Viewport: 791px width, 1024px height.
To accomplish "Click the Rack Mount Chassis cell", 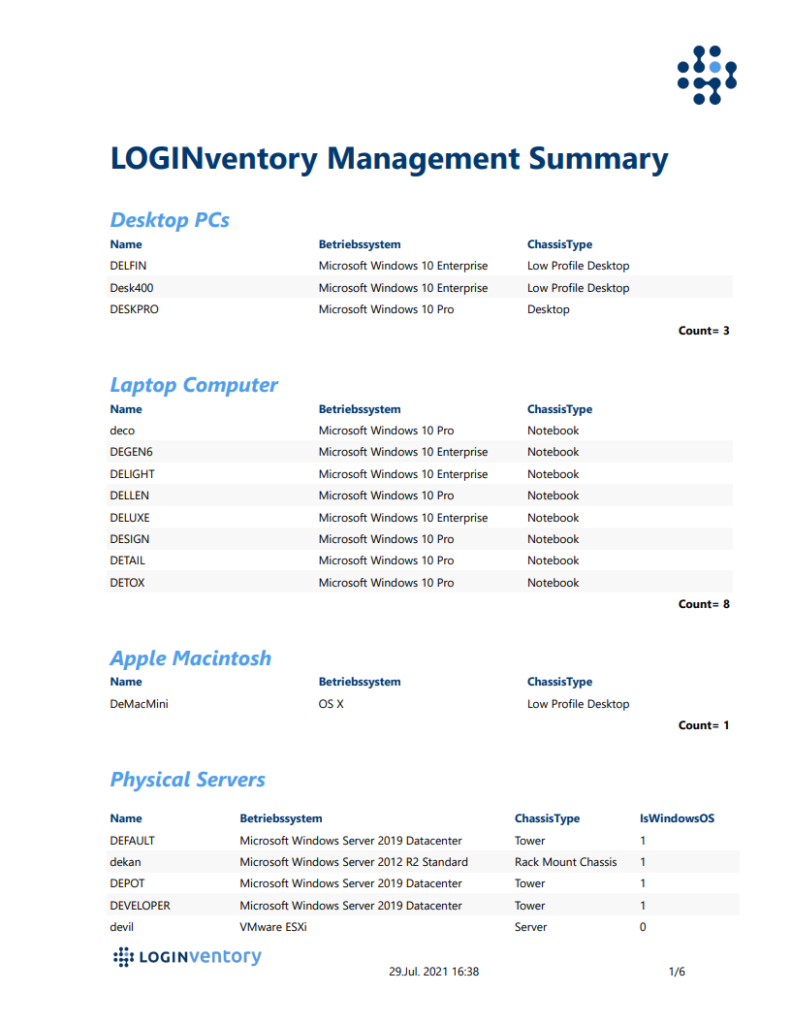I will (565, 863).
